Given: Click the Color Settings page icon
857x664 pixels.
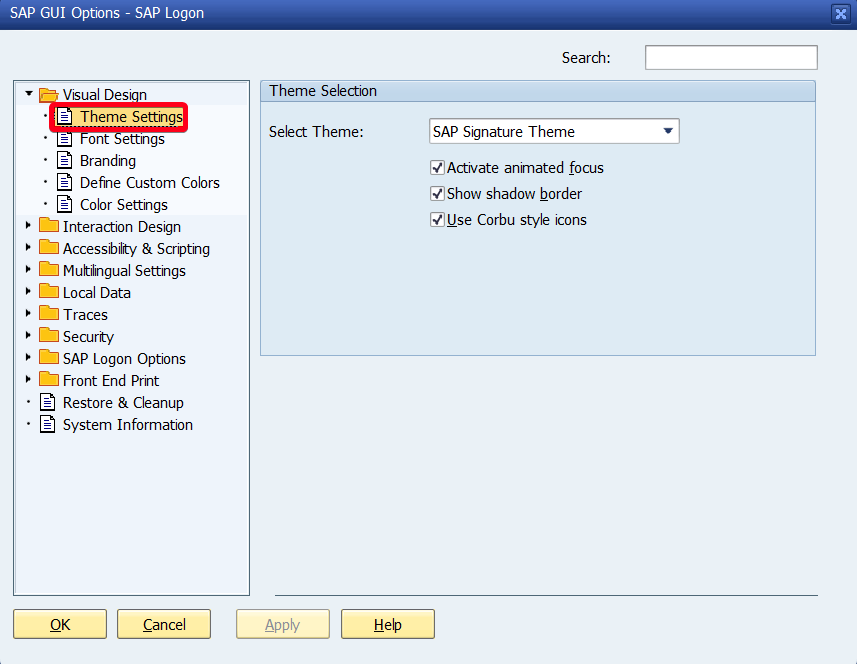Looking at the screenshot, I should pos(64,205).
